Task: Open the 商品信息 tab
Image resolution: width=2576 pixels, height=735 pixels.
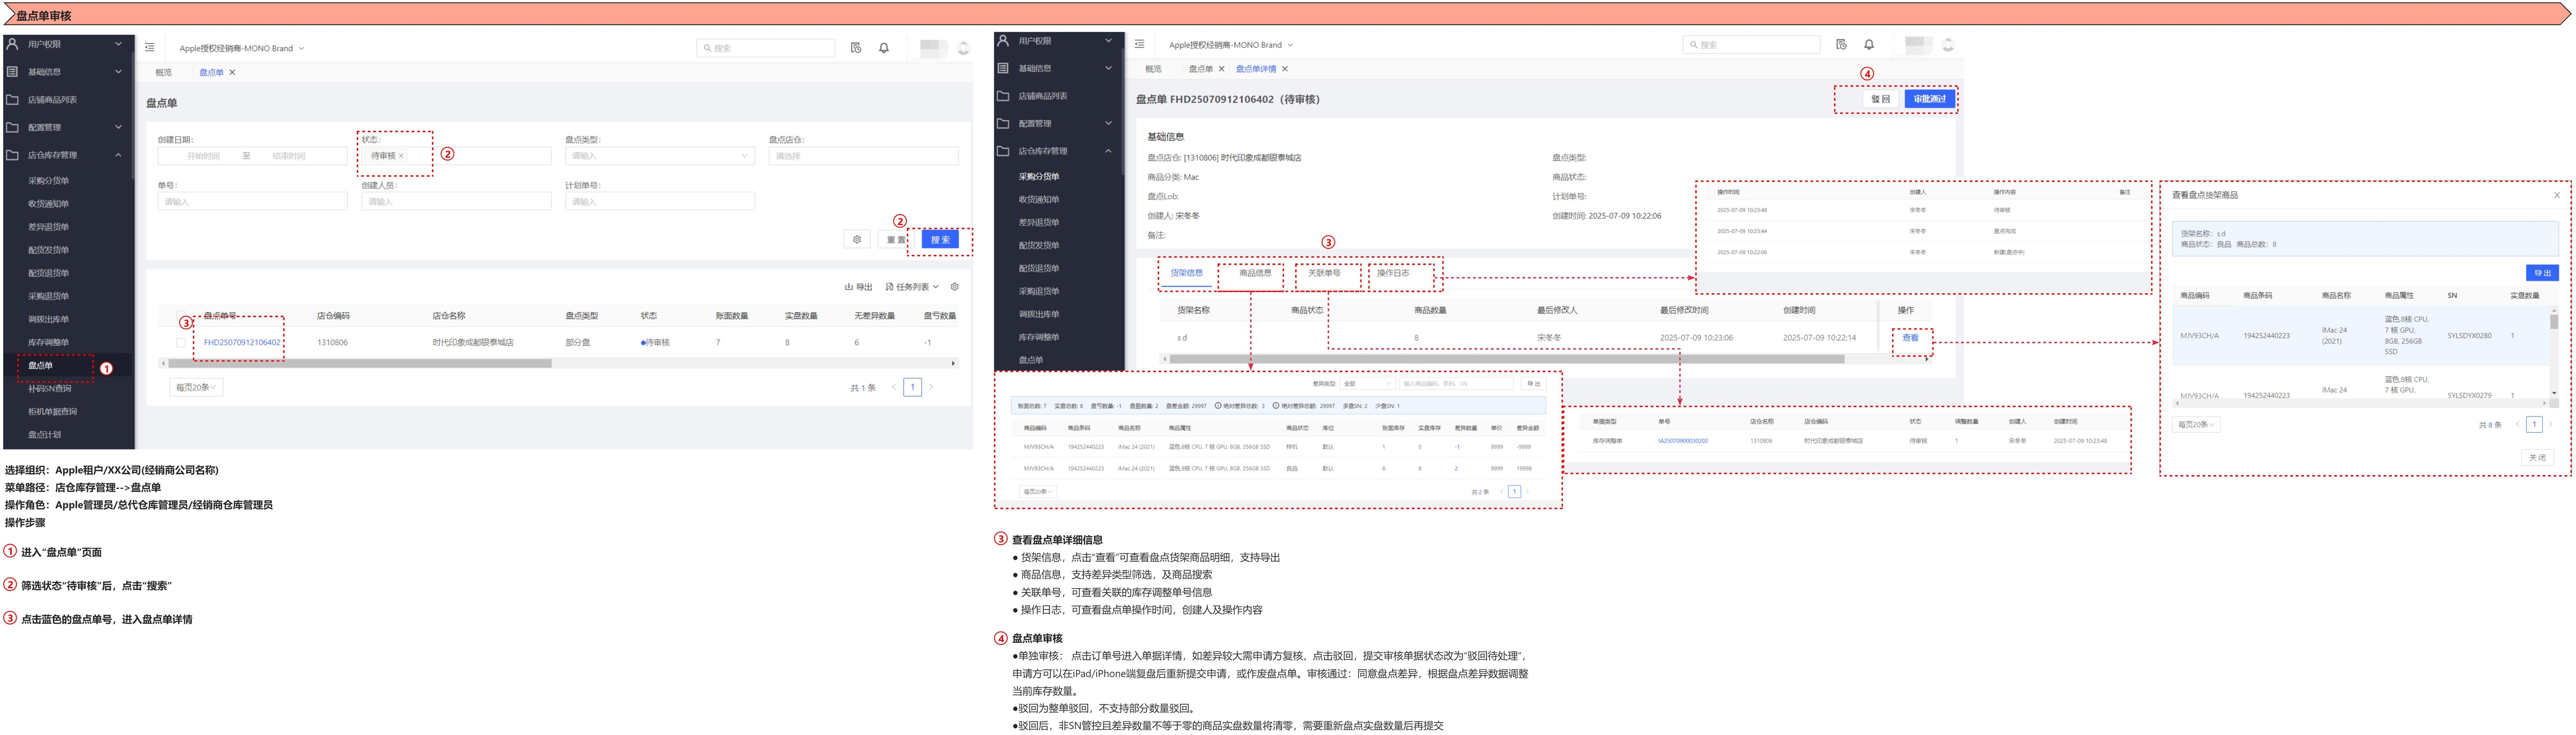Action: click(x=1255, y=273)
